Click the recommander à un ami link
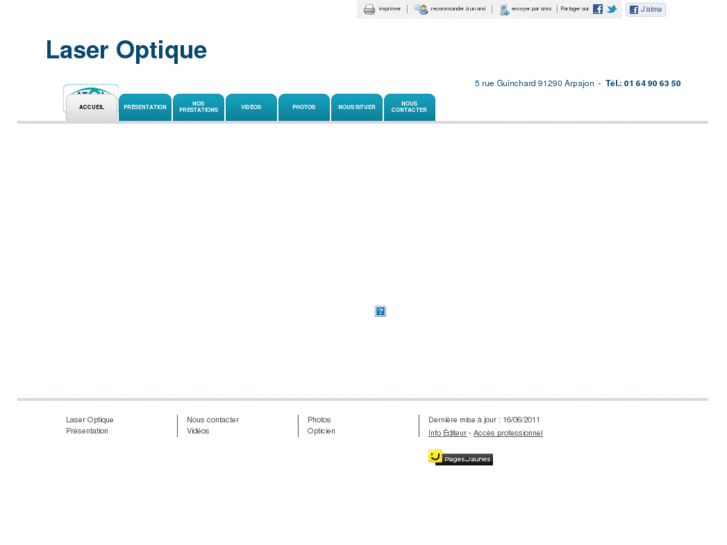This screenshot has width=727, height=545. coord(458,9)
